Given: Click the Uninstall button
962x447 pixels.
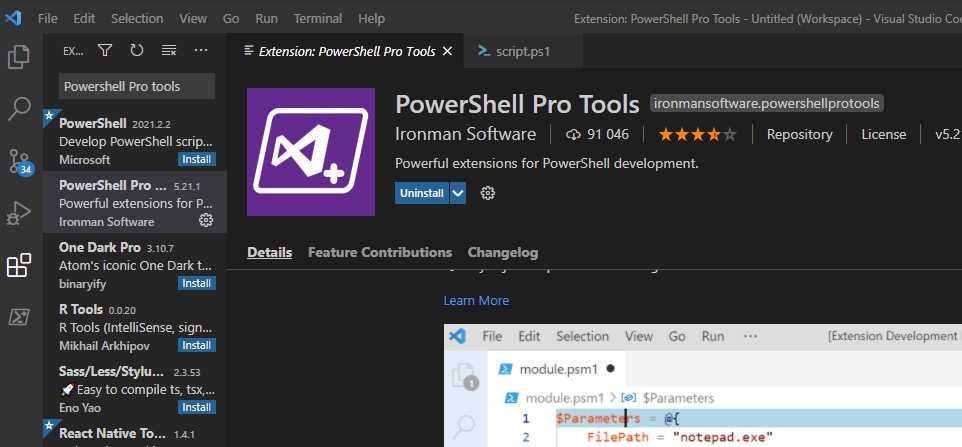Looking at the screenshot, I should point(422,193).
